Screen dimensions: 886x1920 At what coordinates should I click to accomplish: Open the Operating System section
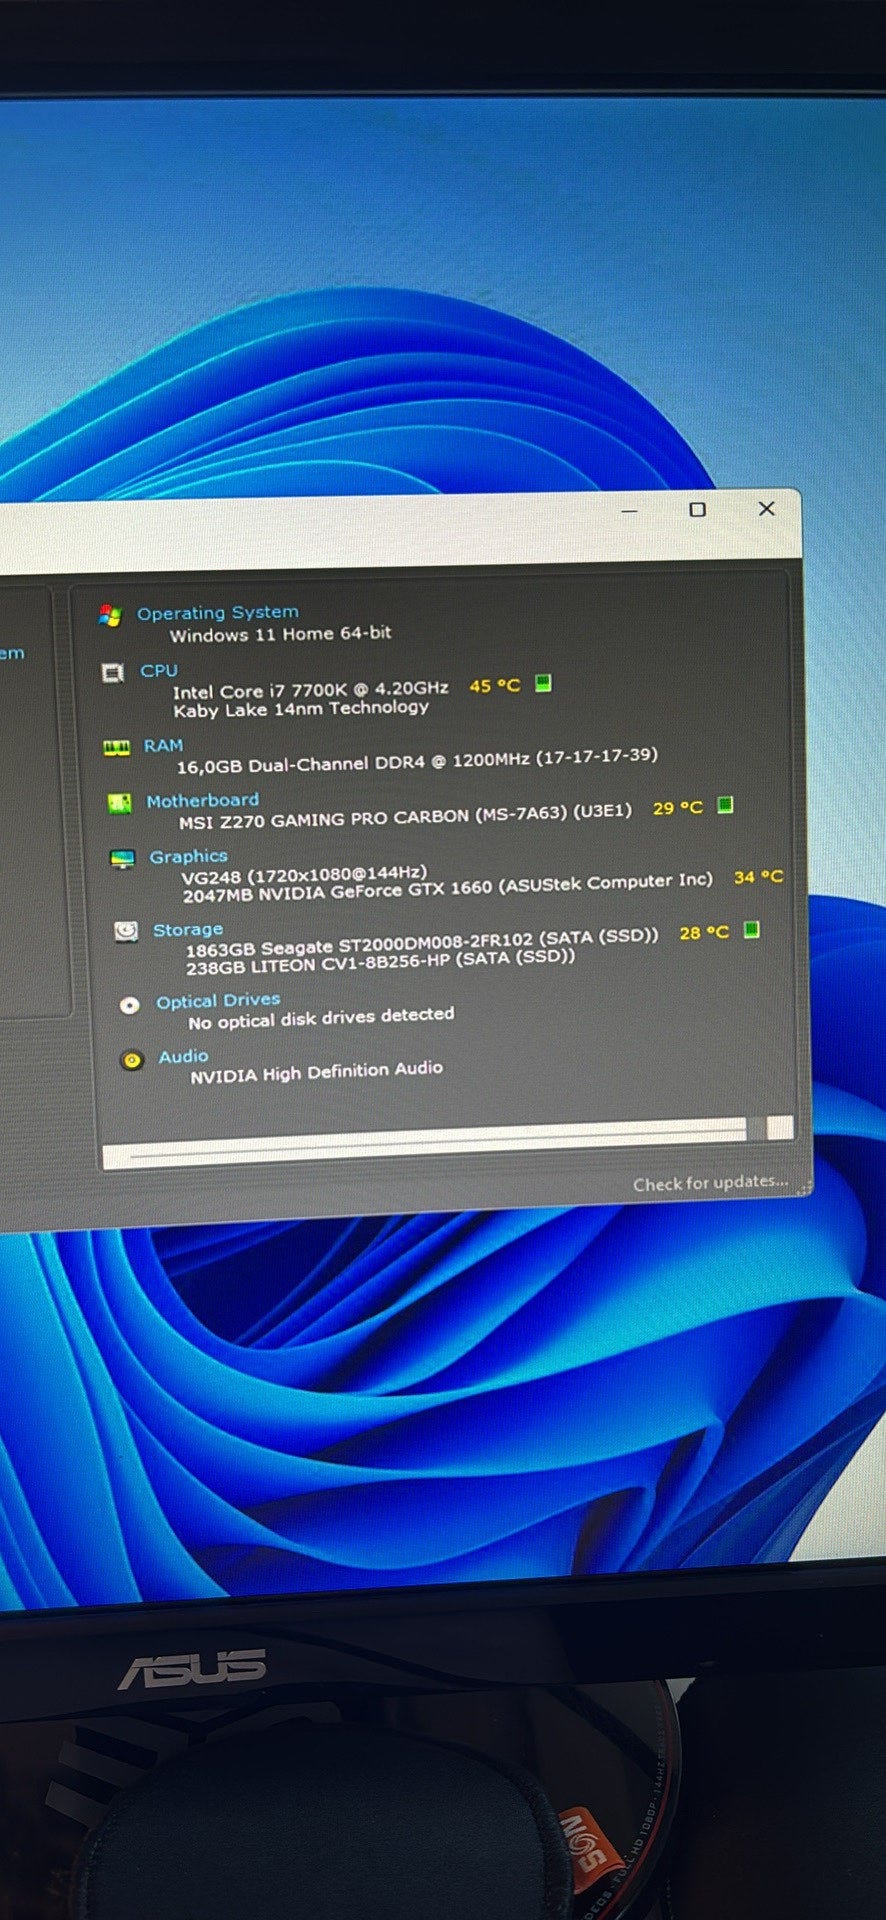click(218, 612)
